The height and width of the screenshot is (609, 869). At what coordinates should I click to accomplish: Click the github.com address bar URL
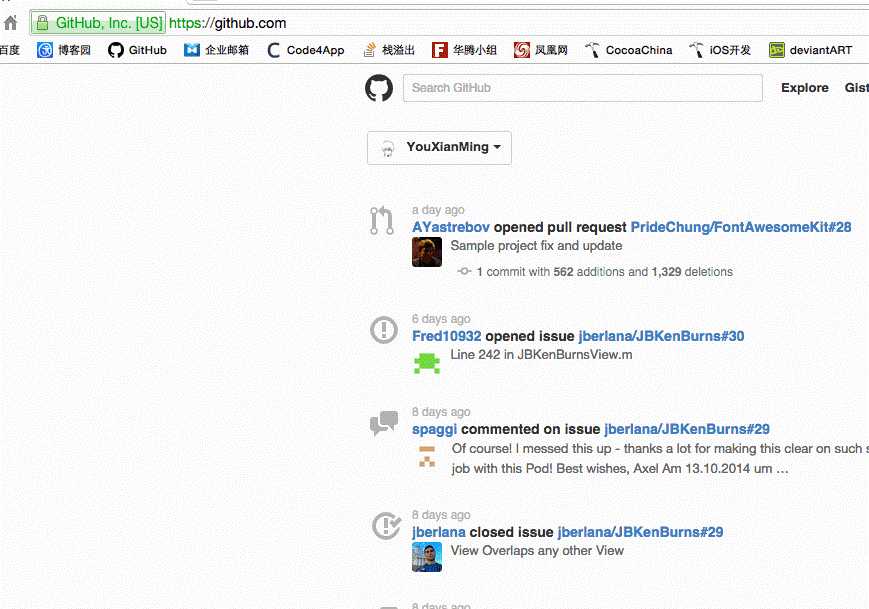[228, 23]
